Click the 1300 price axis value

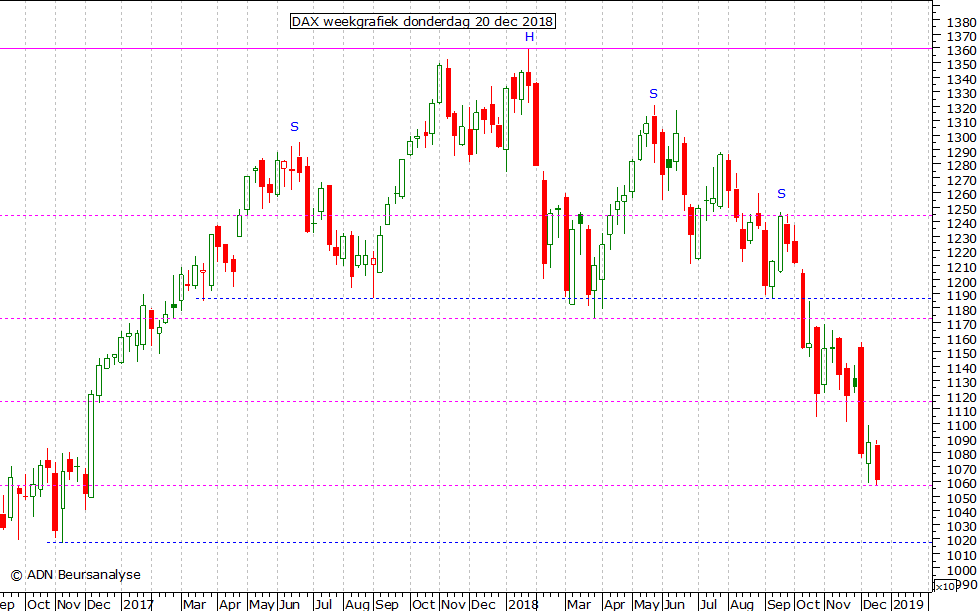(x=961, y=137)
